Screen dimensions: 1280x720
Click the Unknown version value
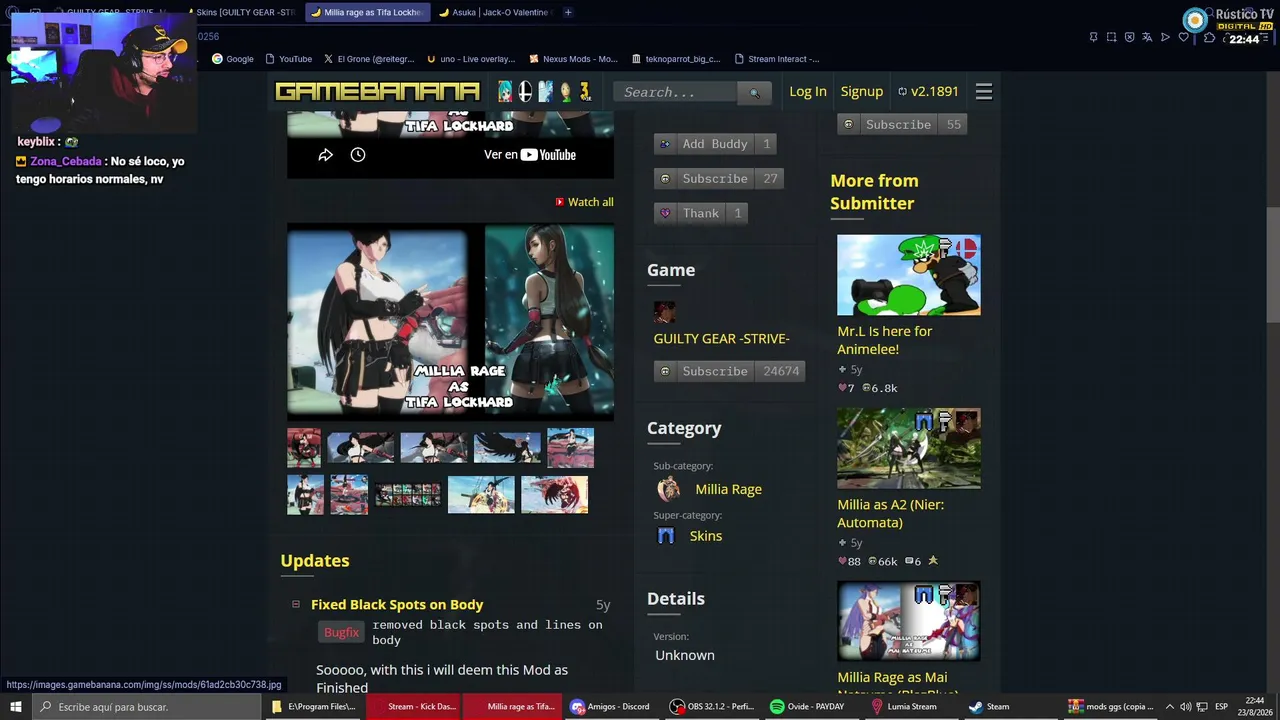click(685, 655)
